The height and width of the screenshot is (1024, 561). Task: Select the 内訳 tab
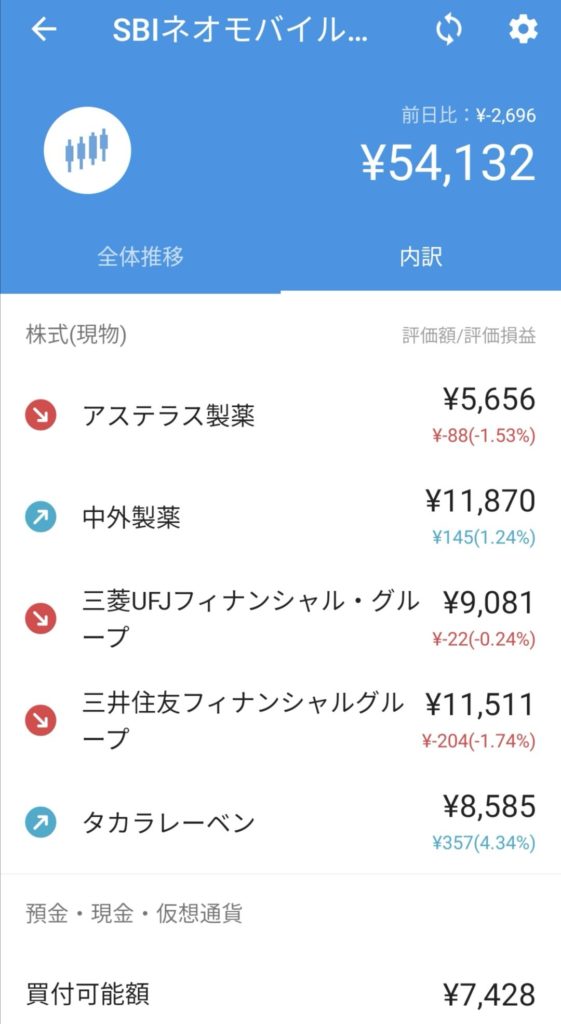421,257
